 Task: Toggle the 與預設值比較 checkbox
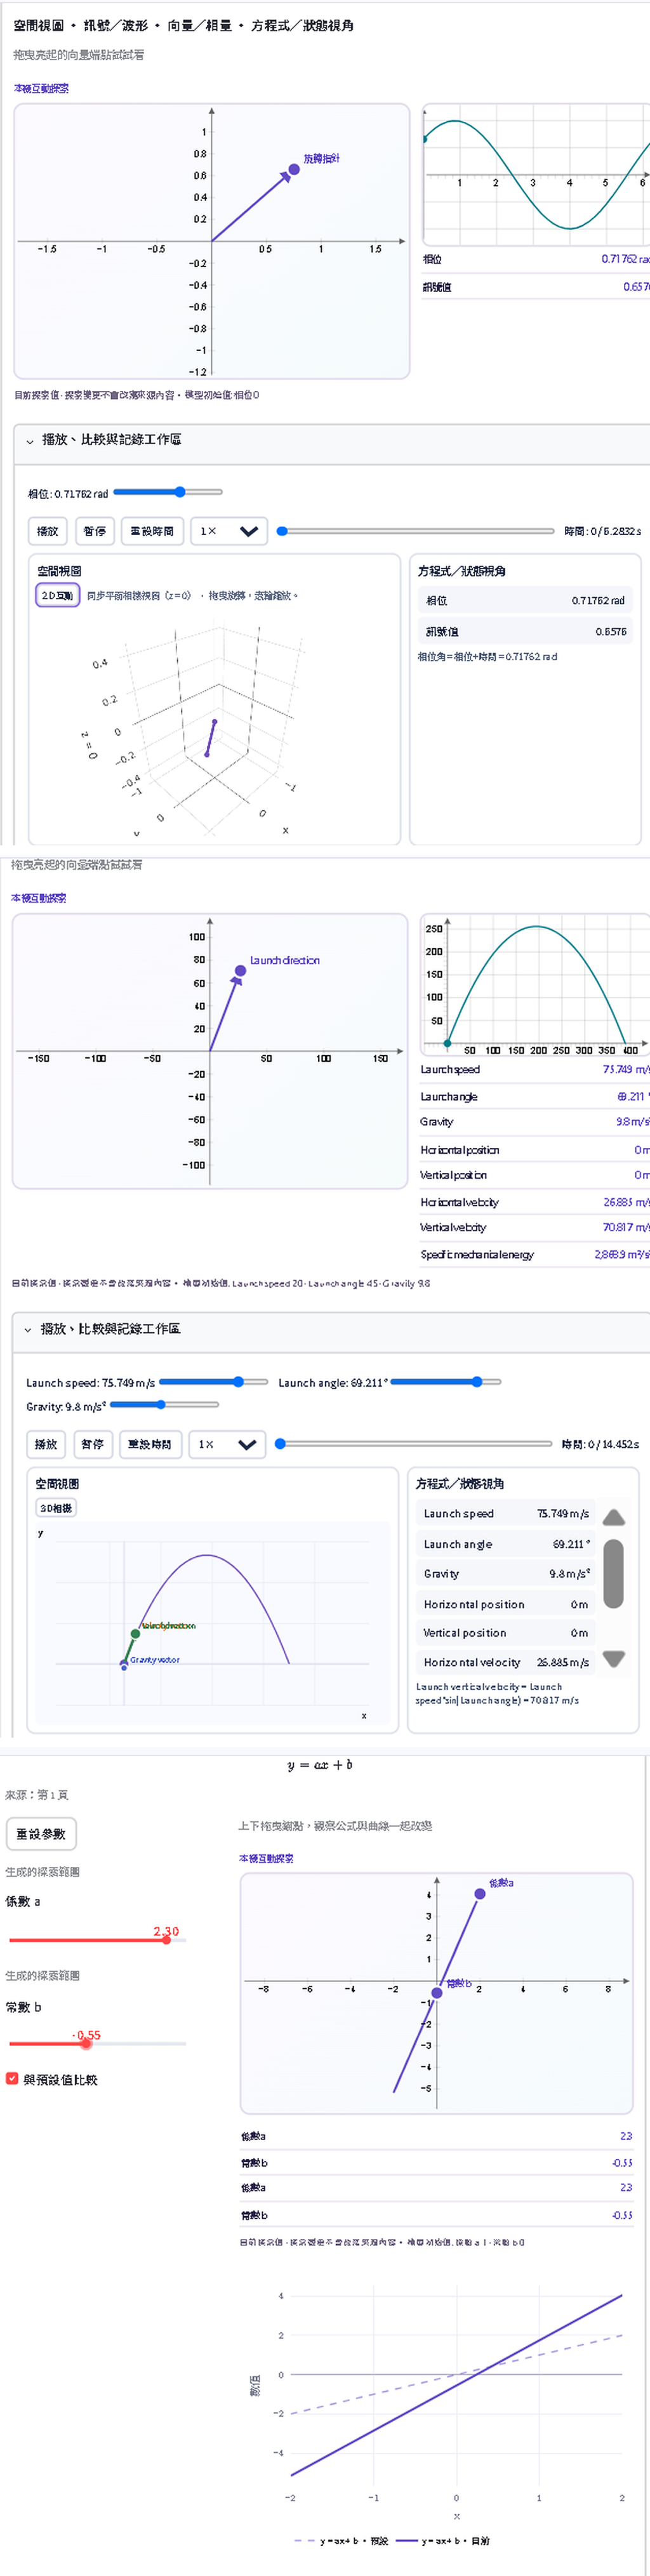coord(12,2079)
